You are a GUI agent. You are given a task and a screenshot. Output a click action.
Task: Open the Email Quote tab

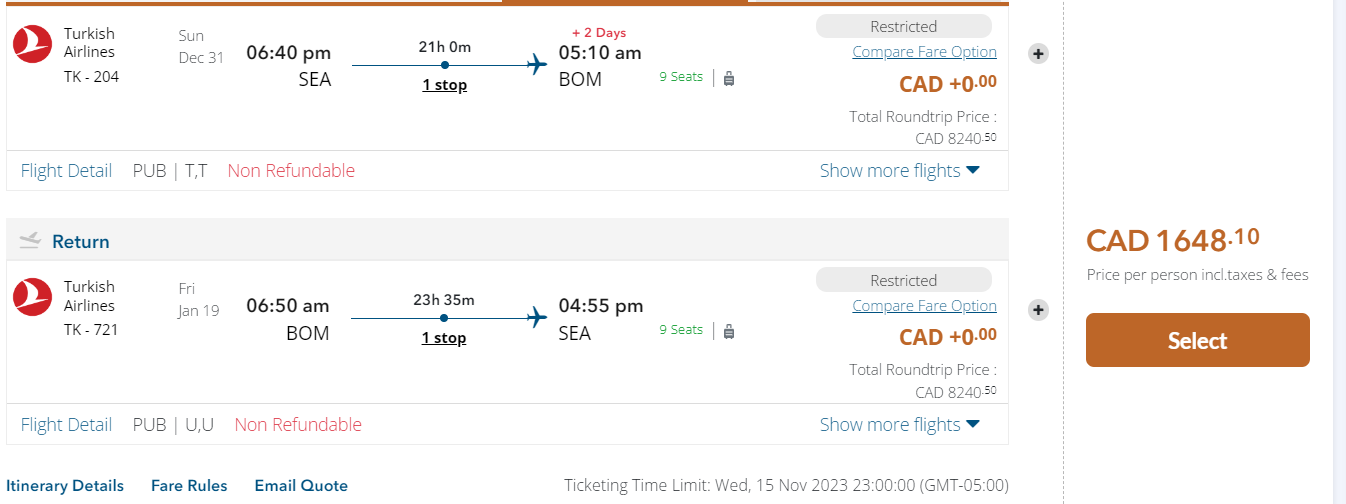pos(301,486)
